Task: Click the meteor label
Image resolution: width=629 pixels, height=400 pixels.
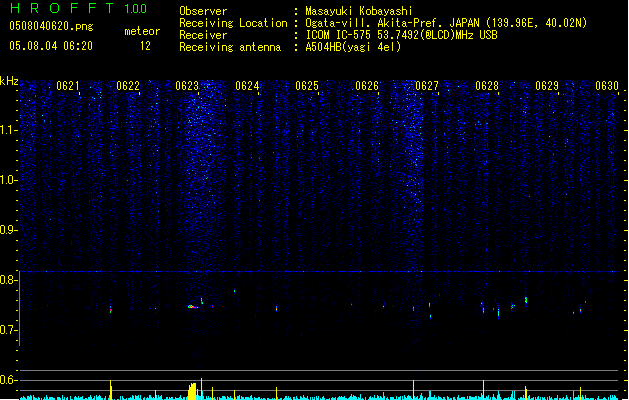Action: [x=142, y=31]
